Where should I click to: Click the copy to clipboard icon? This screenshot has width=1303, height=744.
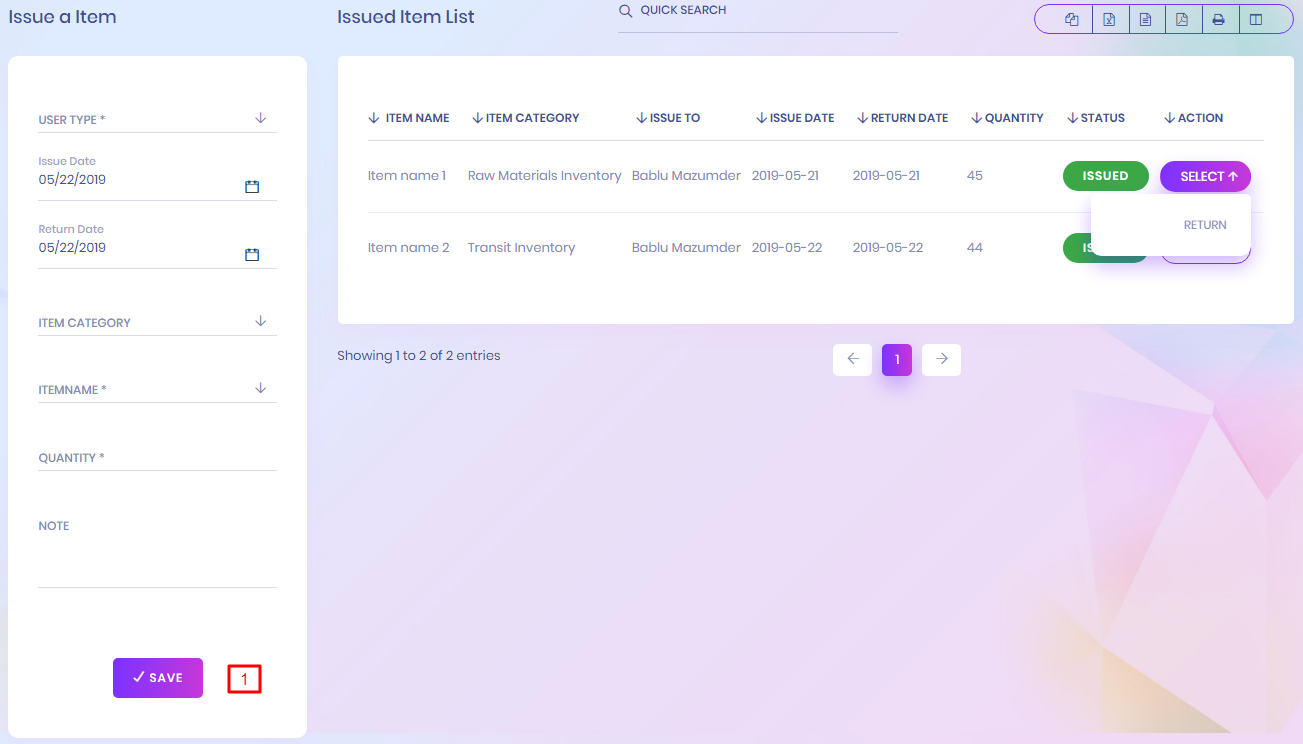click(1072, 19)
